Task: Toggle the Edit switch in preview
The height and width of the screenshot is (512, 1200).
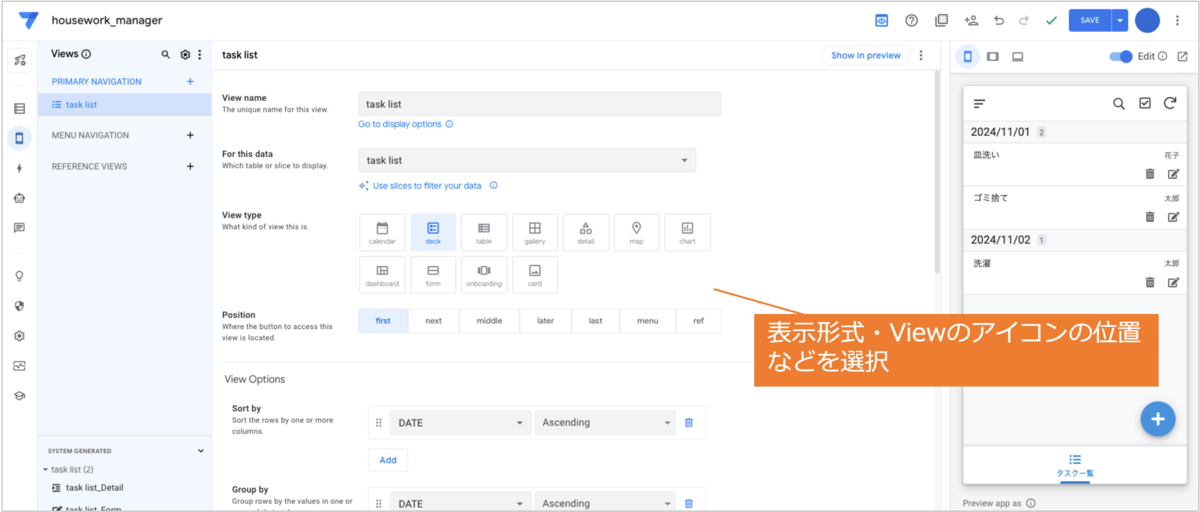Action: (1121, 56)
